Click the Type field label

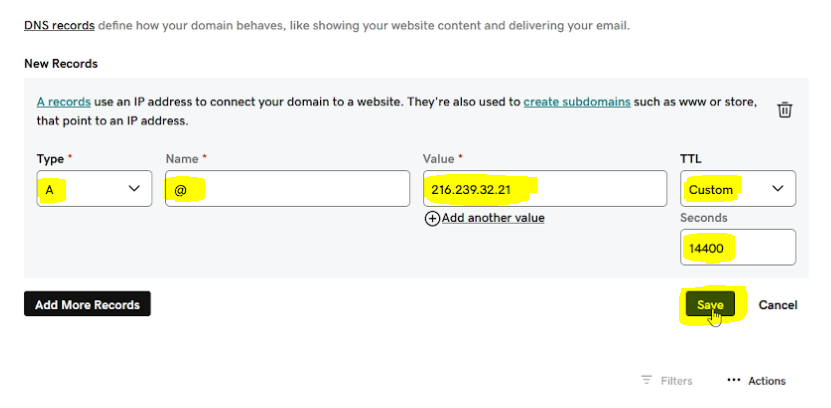(x=50, y=159)
